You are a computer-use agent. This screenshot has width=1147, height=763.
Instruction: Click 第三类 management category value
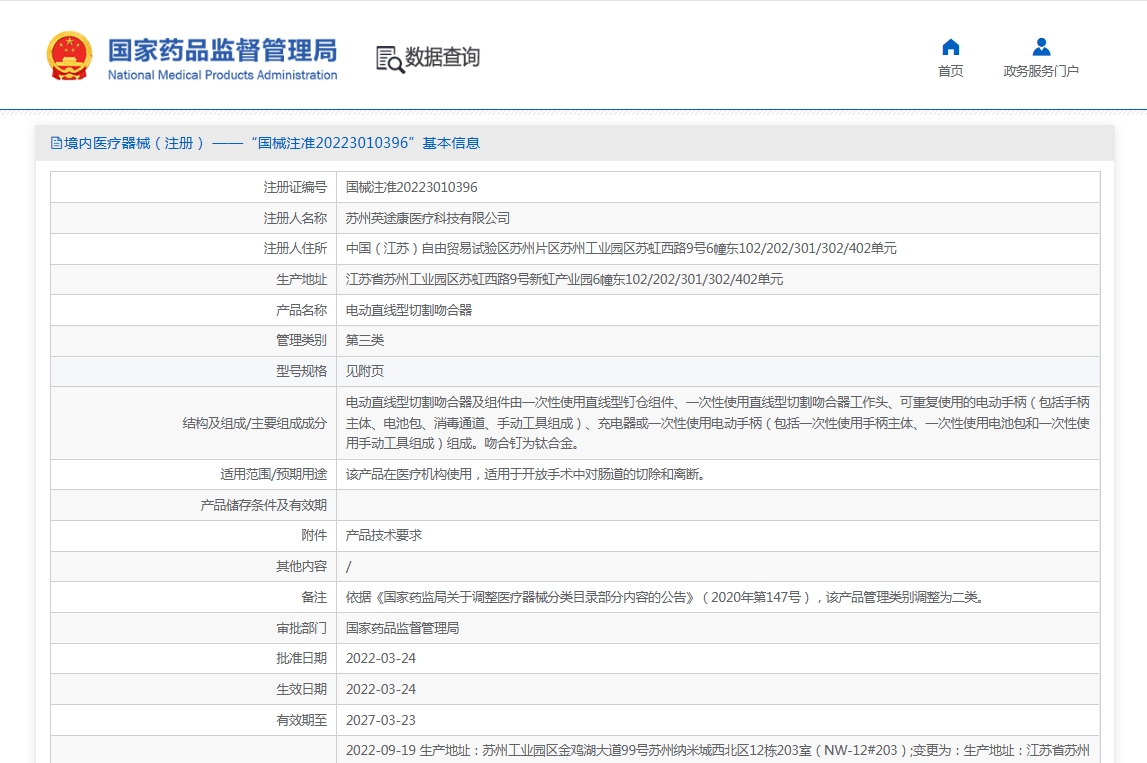point(365,340)
